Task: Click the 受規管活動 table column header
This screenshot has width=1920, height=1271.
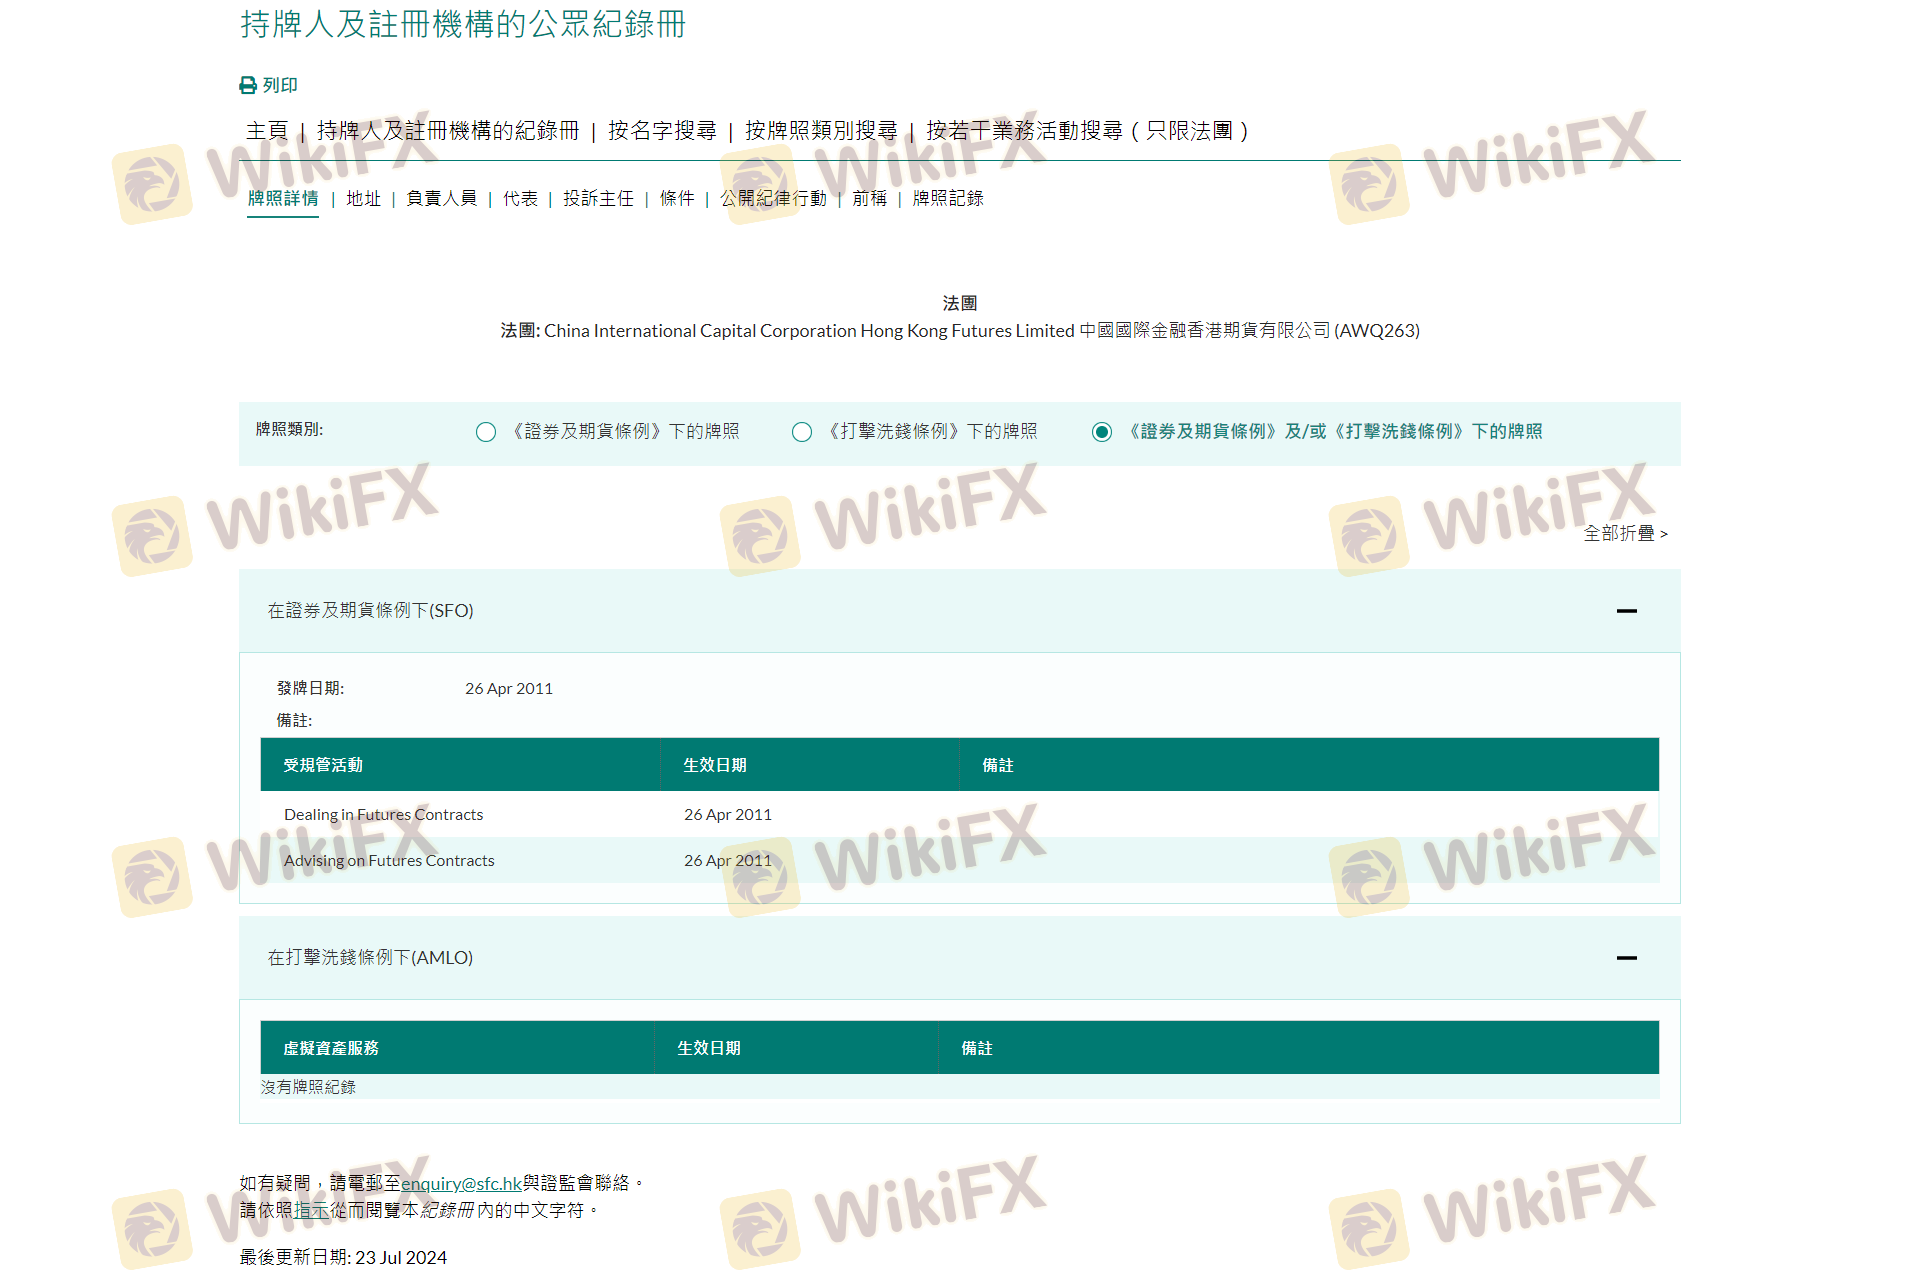Action: 323,766
